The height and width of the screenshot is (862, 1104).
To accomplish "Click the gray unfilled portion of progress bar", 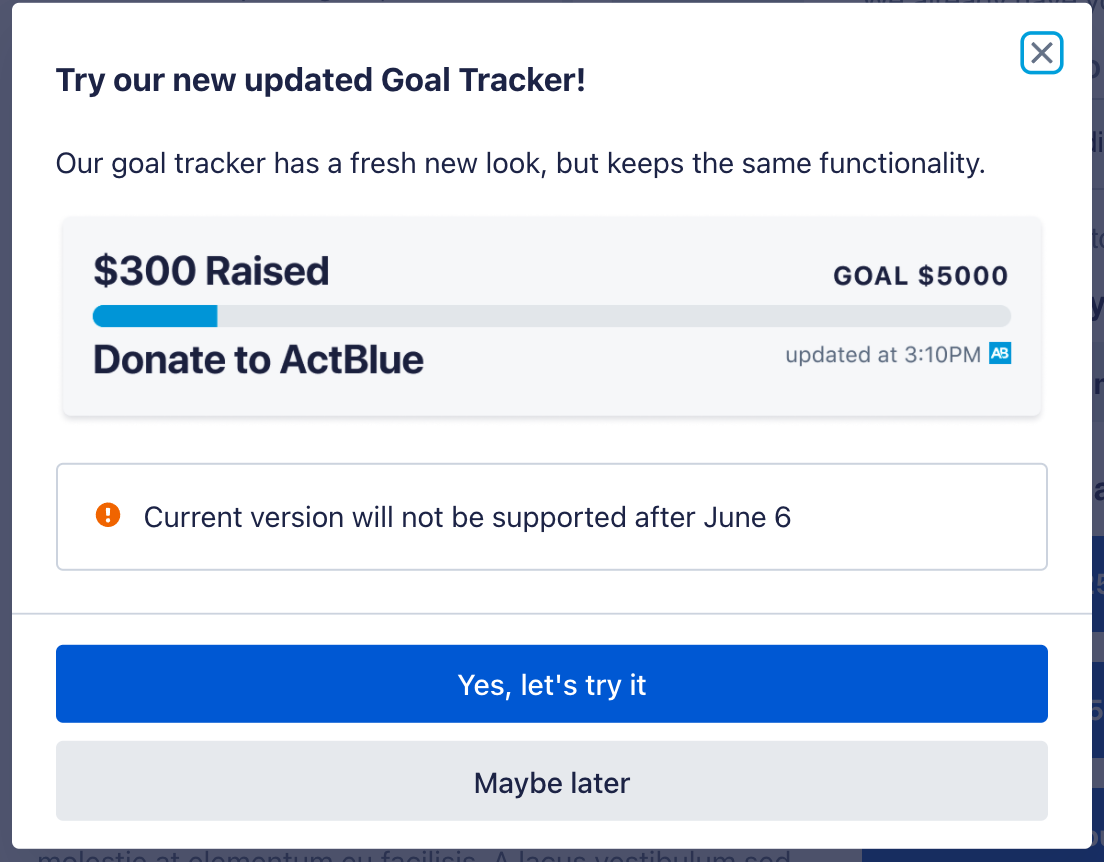I will click(x=614, y=316).
